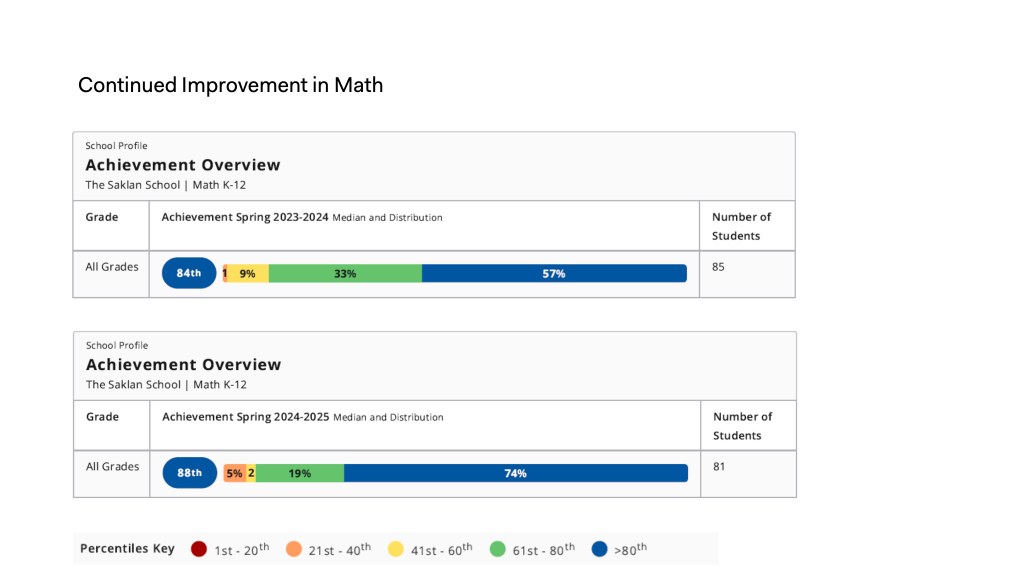
Task: Click the 84th median percentile badge
Action: pos(189,273)
